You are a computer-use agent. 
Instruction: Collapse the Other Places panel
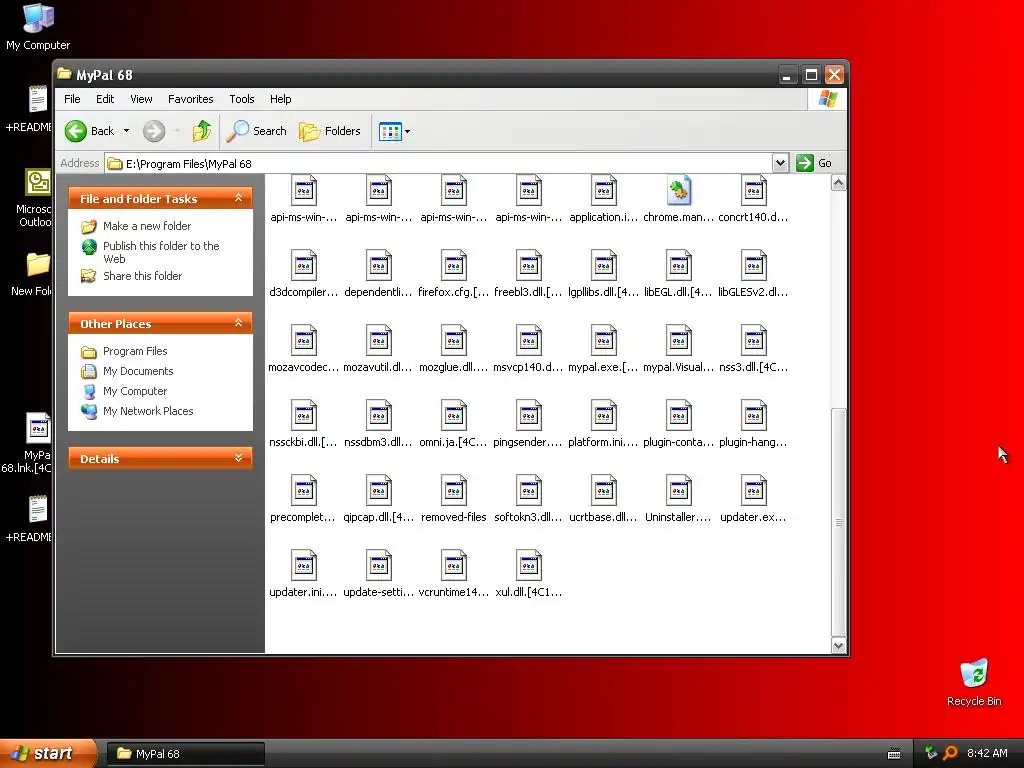pos(238,323)
